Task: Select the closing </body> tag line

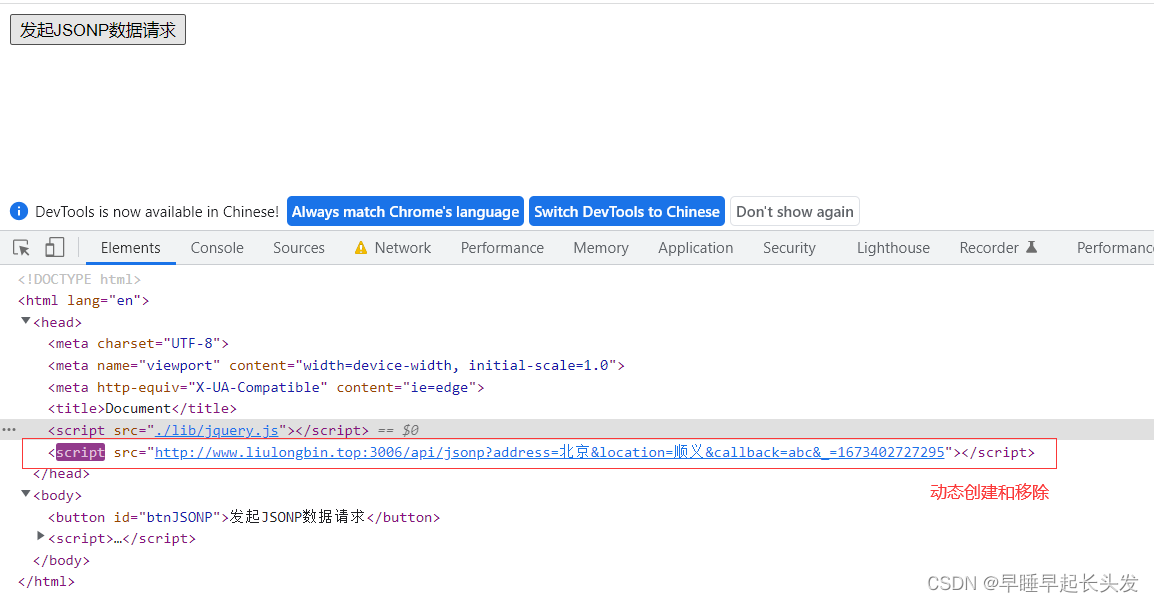Action: pyautogui.click(x=61, y=560)
